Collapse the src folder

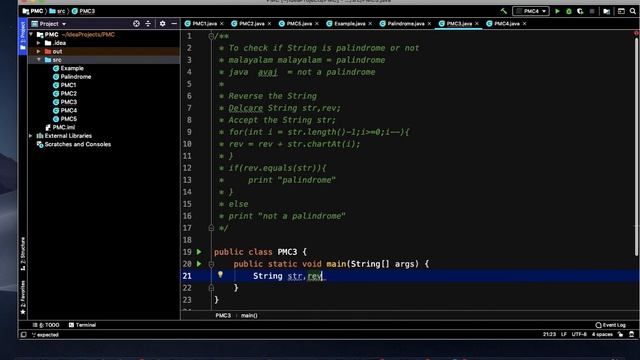click(39, 60)
